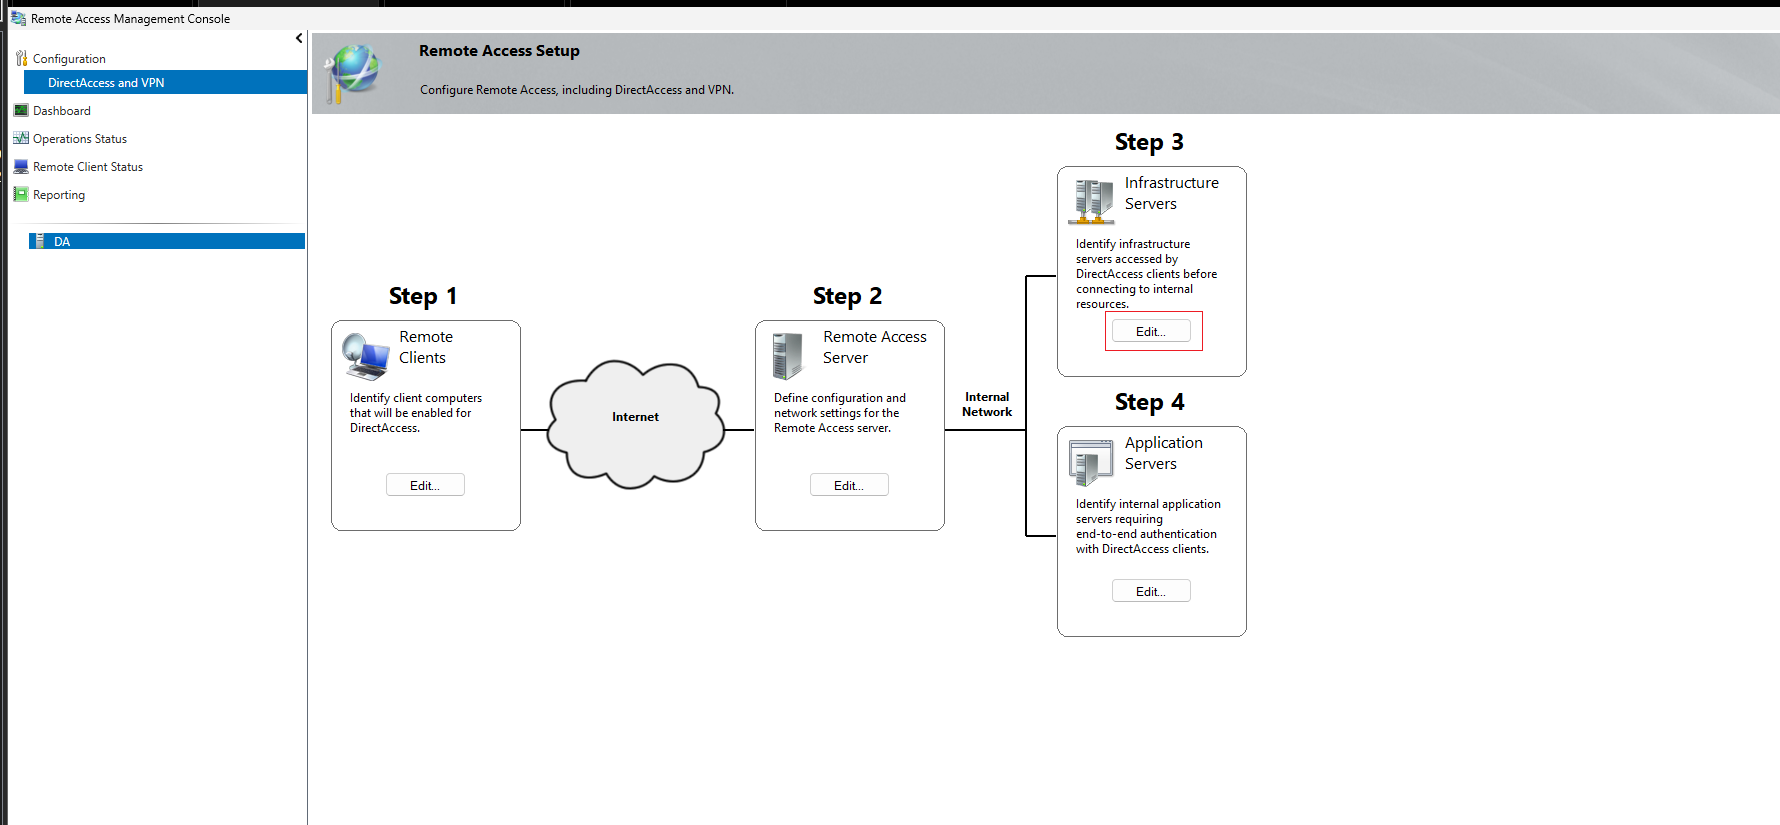This screenshot has width=1780, height=825.
Task: Edit the Step 2 Remote Access Server settings
Action: 849,485
